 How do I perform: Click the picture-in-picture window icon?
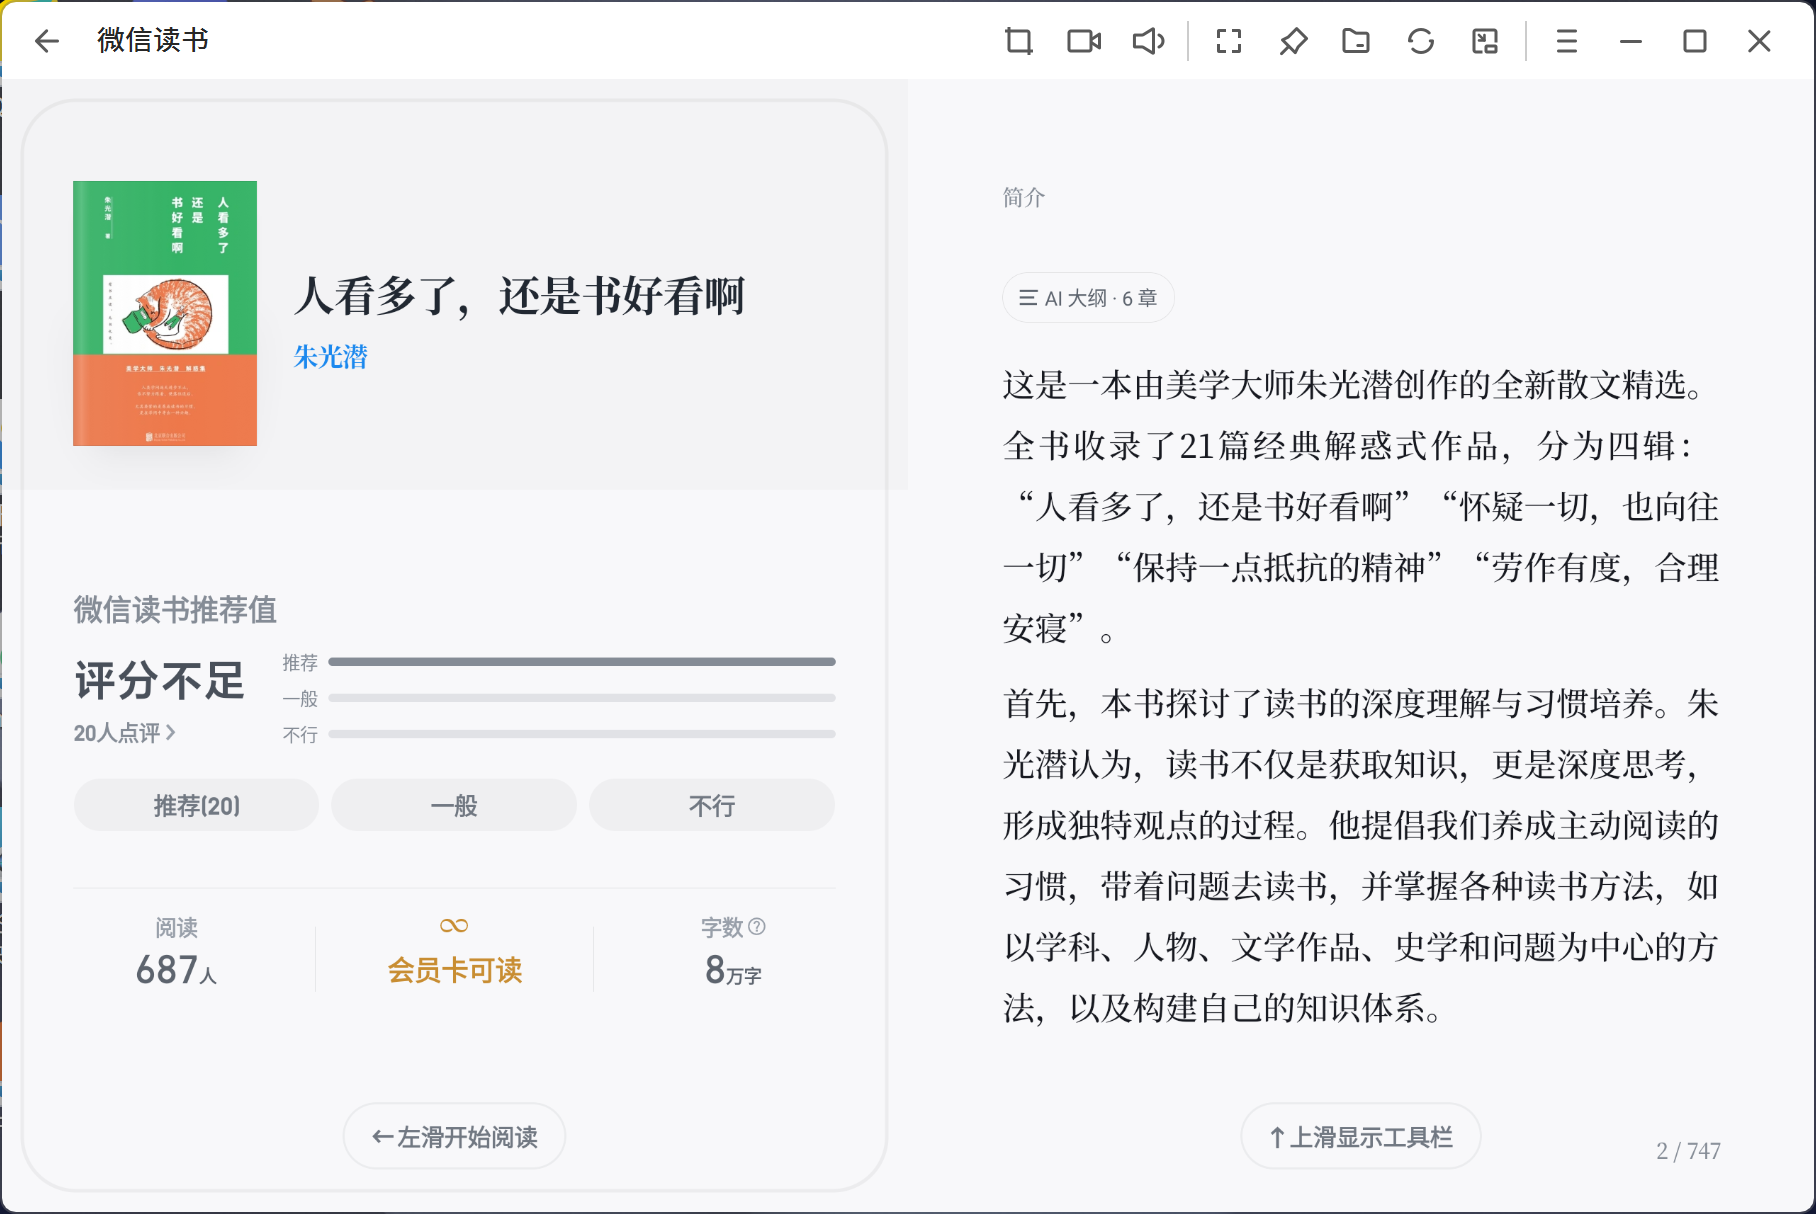[x=1485, y=41]
